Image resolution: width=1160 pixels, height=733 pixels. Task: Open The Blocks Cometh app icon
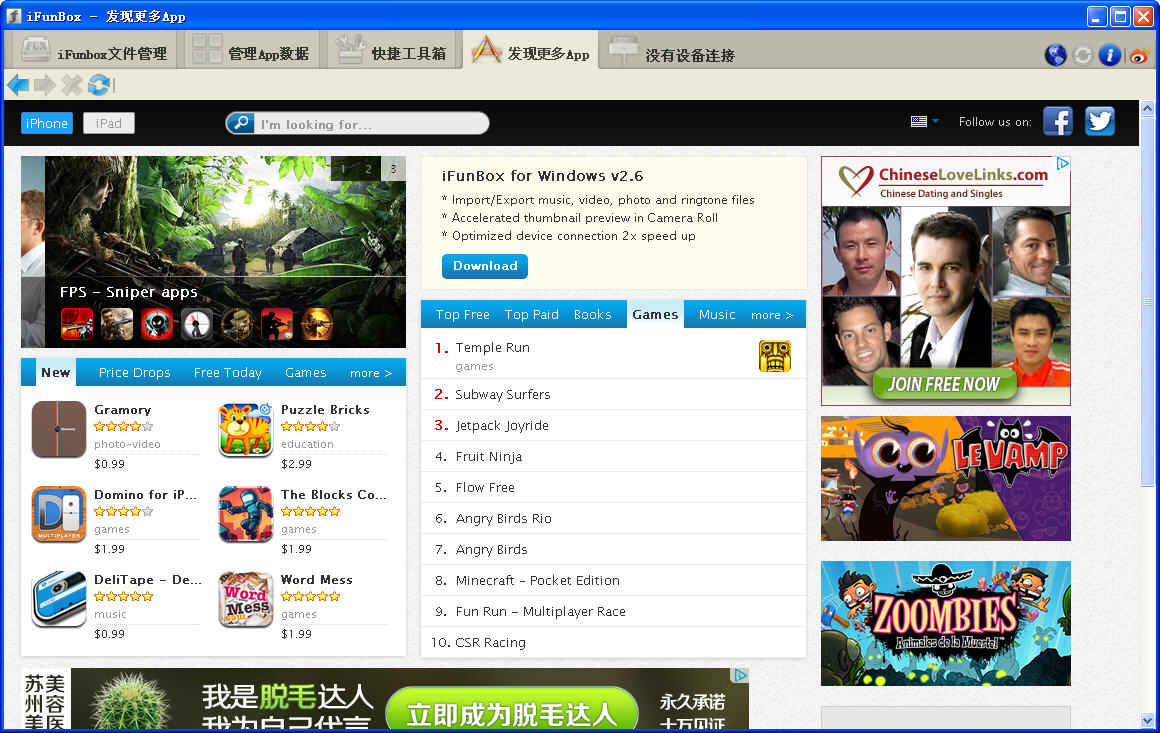click(246, 514)
